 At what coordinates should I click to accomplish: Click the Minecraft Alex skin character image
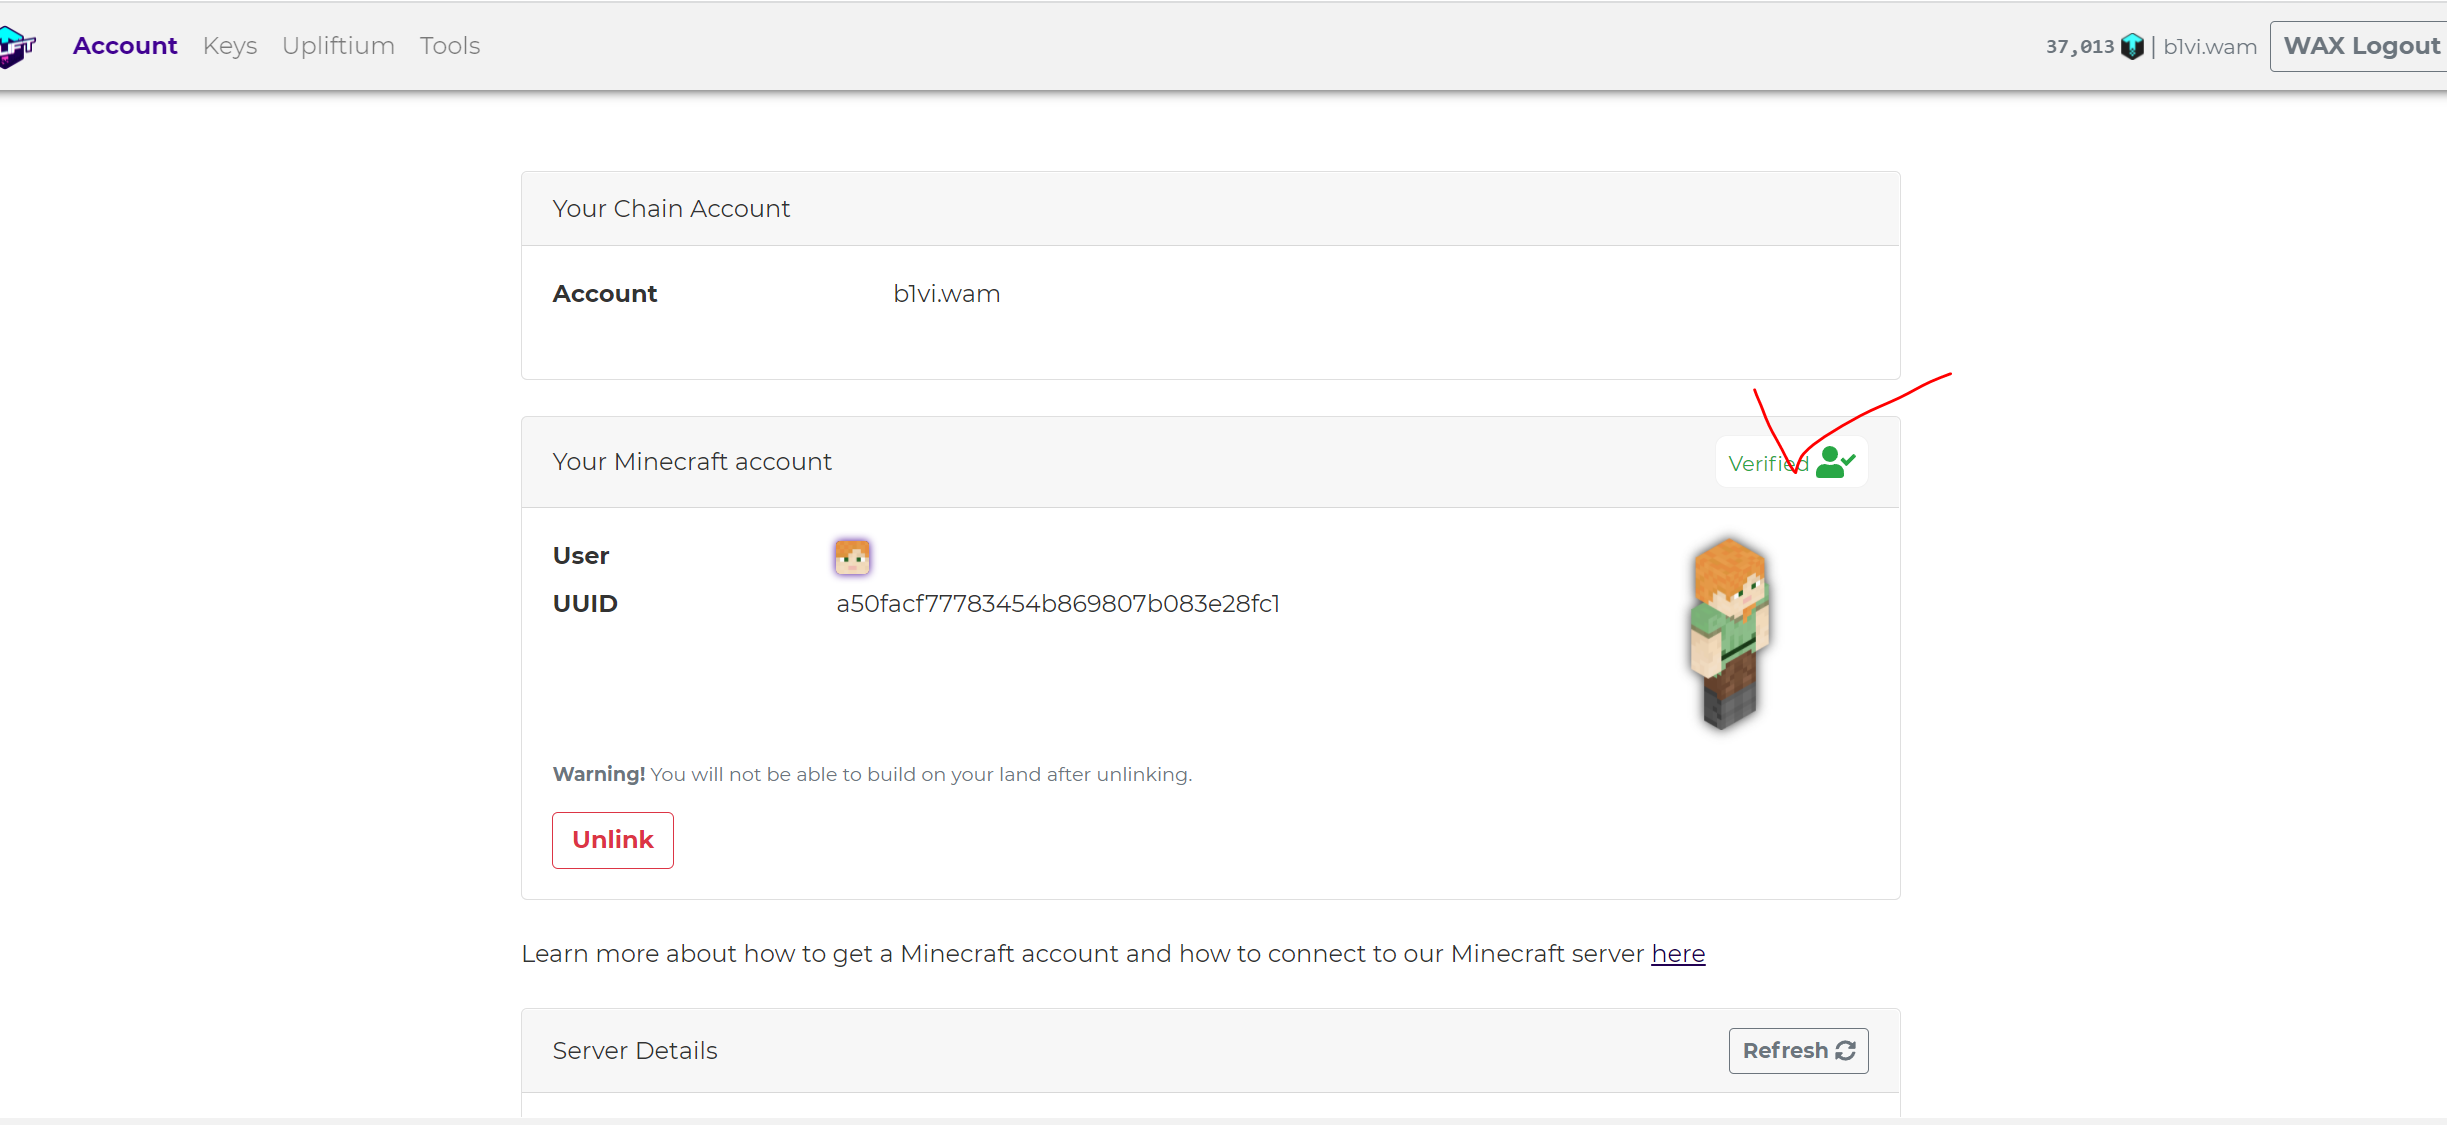click(1729, 634)
